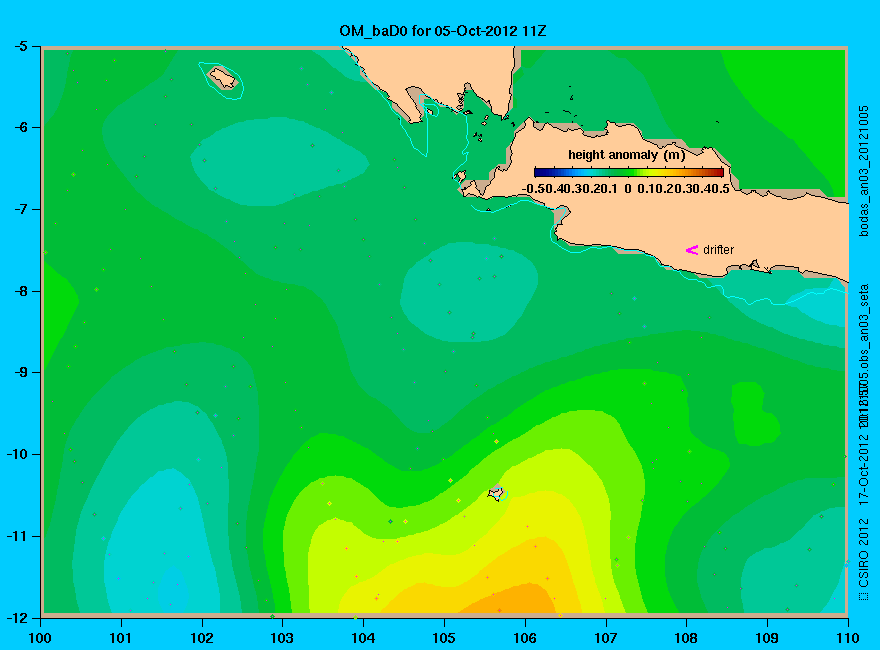The height and width of the screenshot is (650, 880).
Task: Click the small island outlined near 102E 5.5S
Action: click(223, 78)
